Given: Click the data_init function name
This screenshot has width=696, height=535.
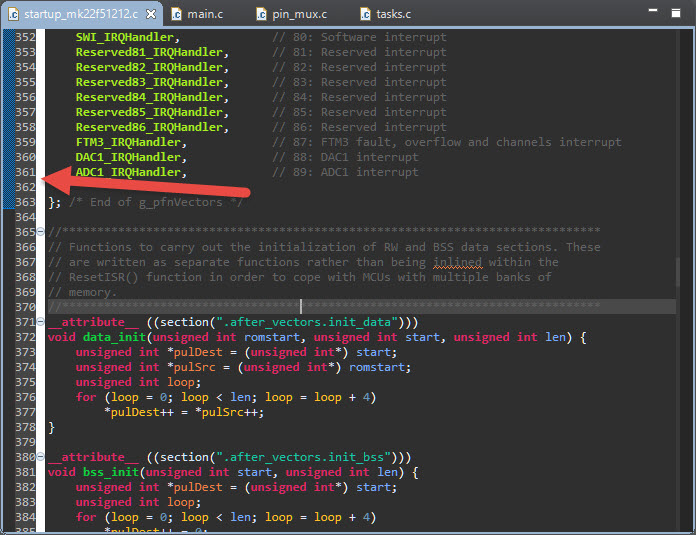Looking at the screenshot, I should (x=116, y=337).
